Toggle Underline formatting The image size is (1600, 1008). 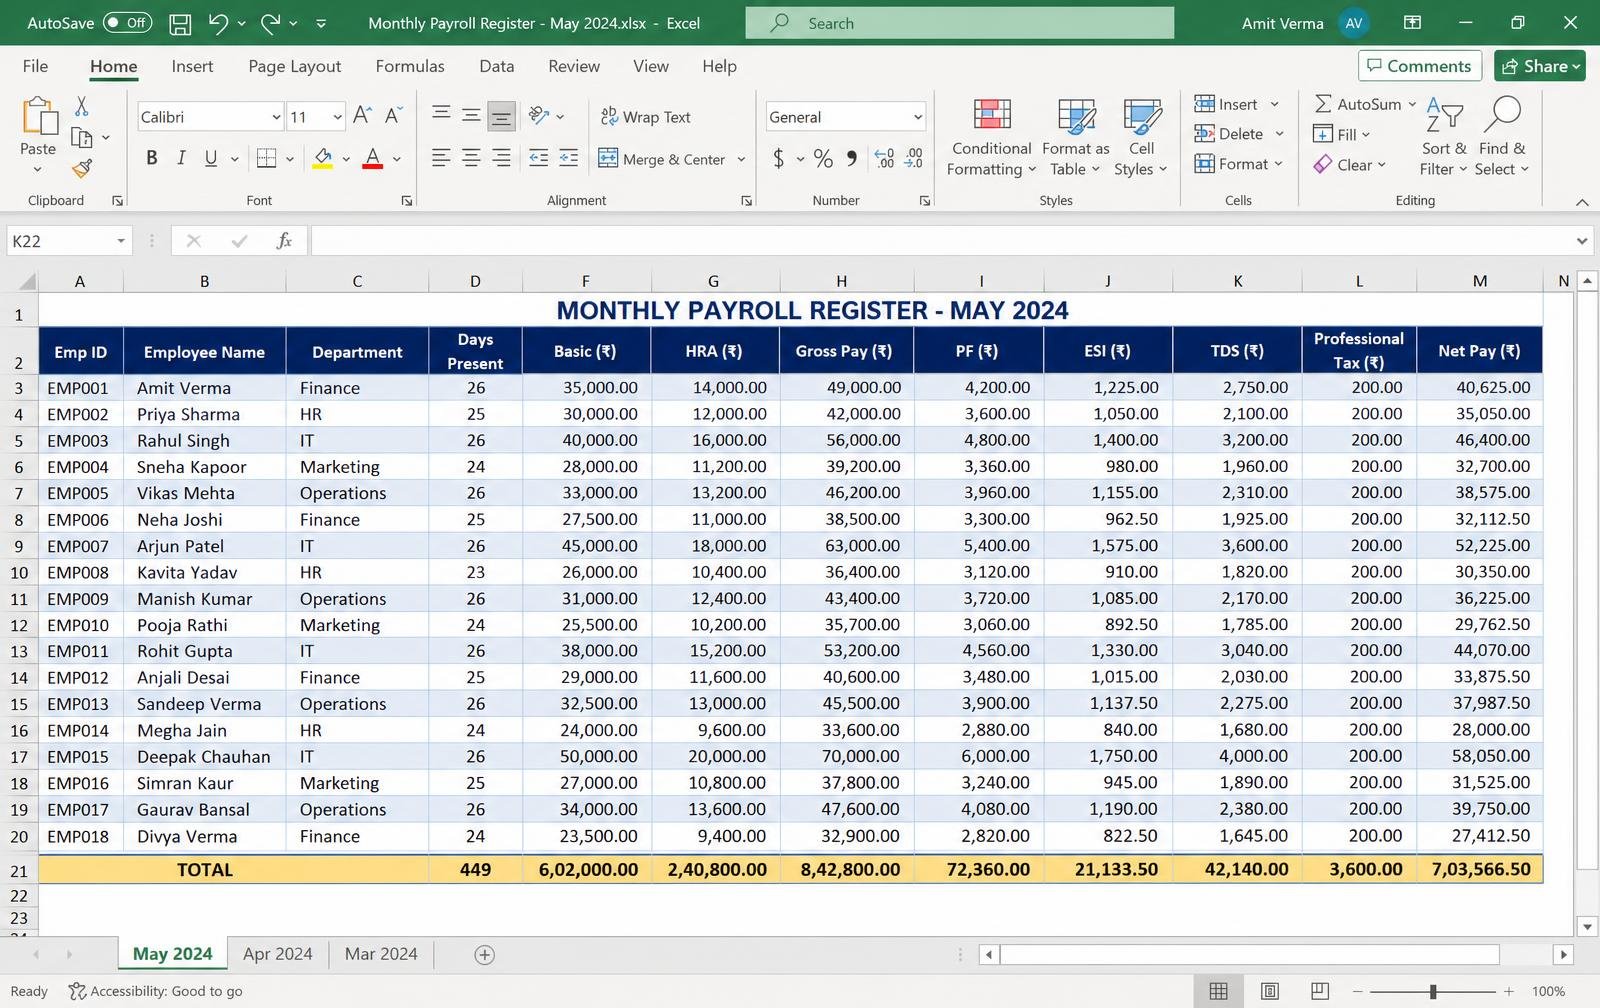[211, 158]
